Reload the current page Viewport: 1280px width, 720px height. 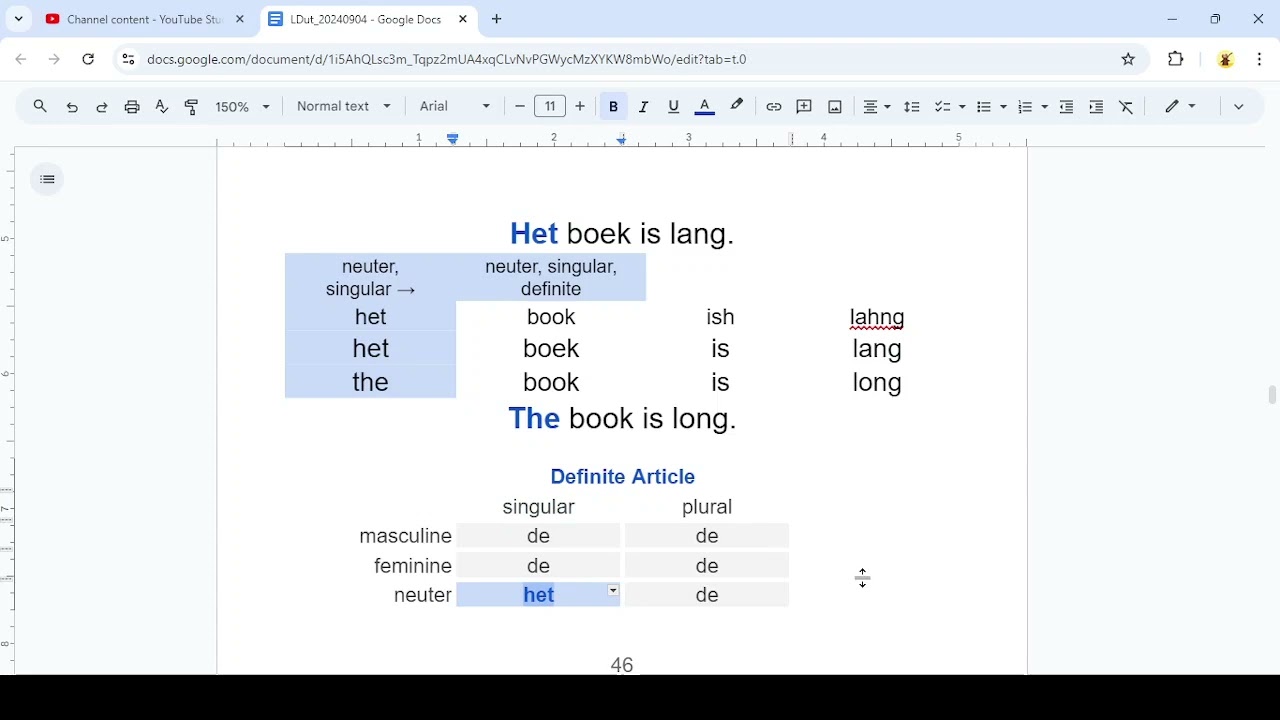click(88, 59)
